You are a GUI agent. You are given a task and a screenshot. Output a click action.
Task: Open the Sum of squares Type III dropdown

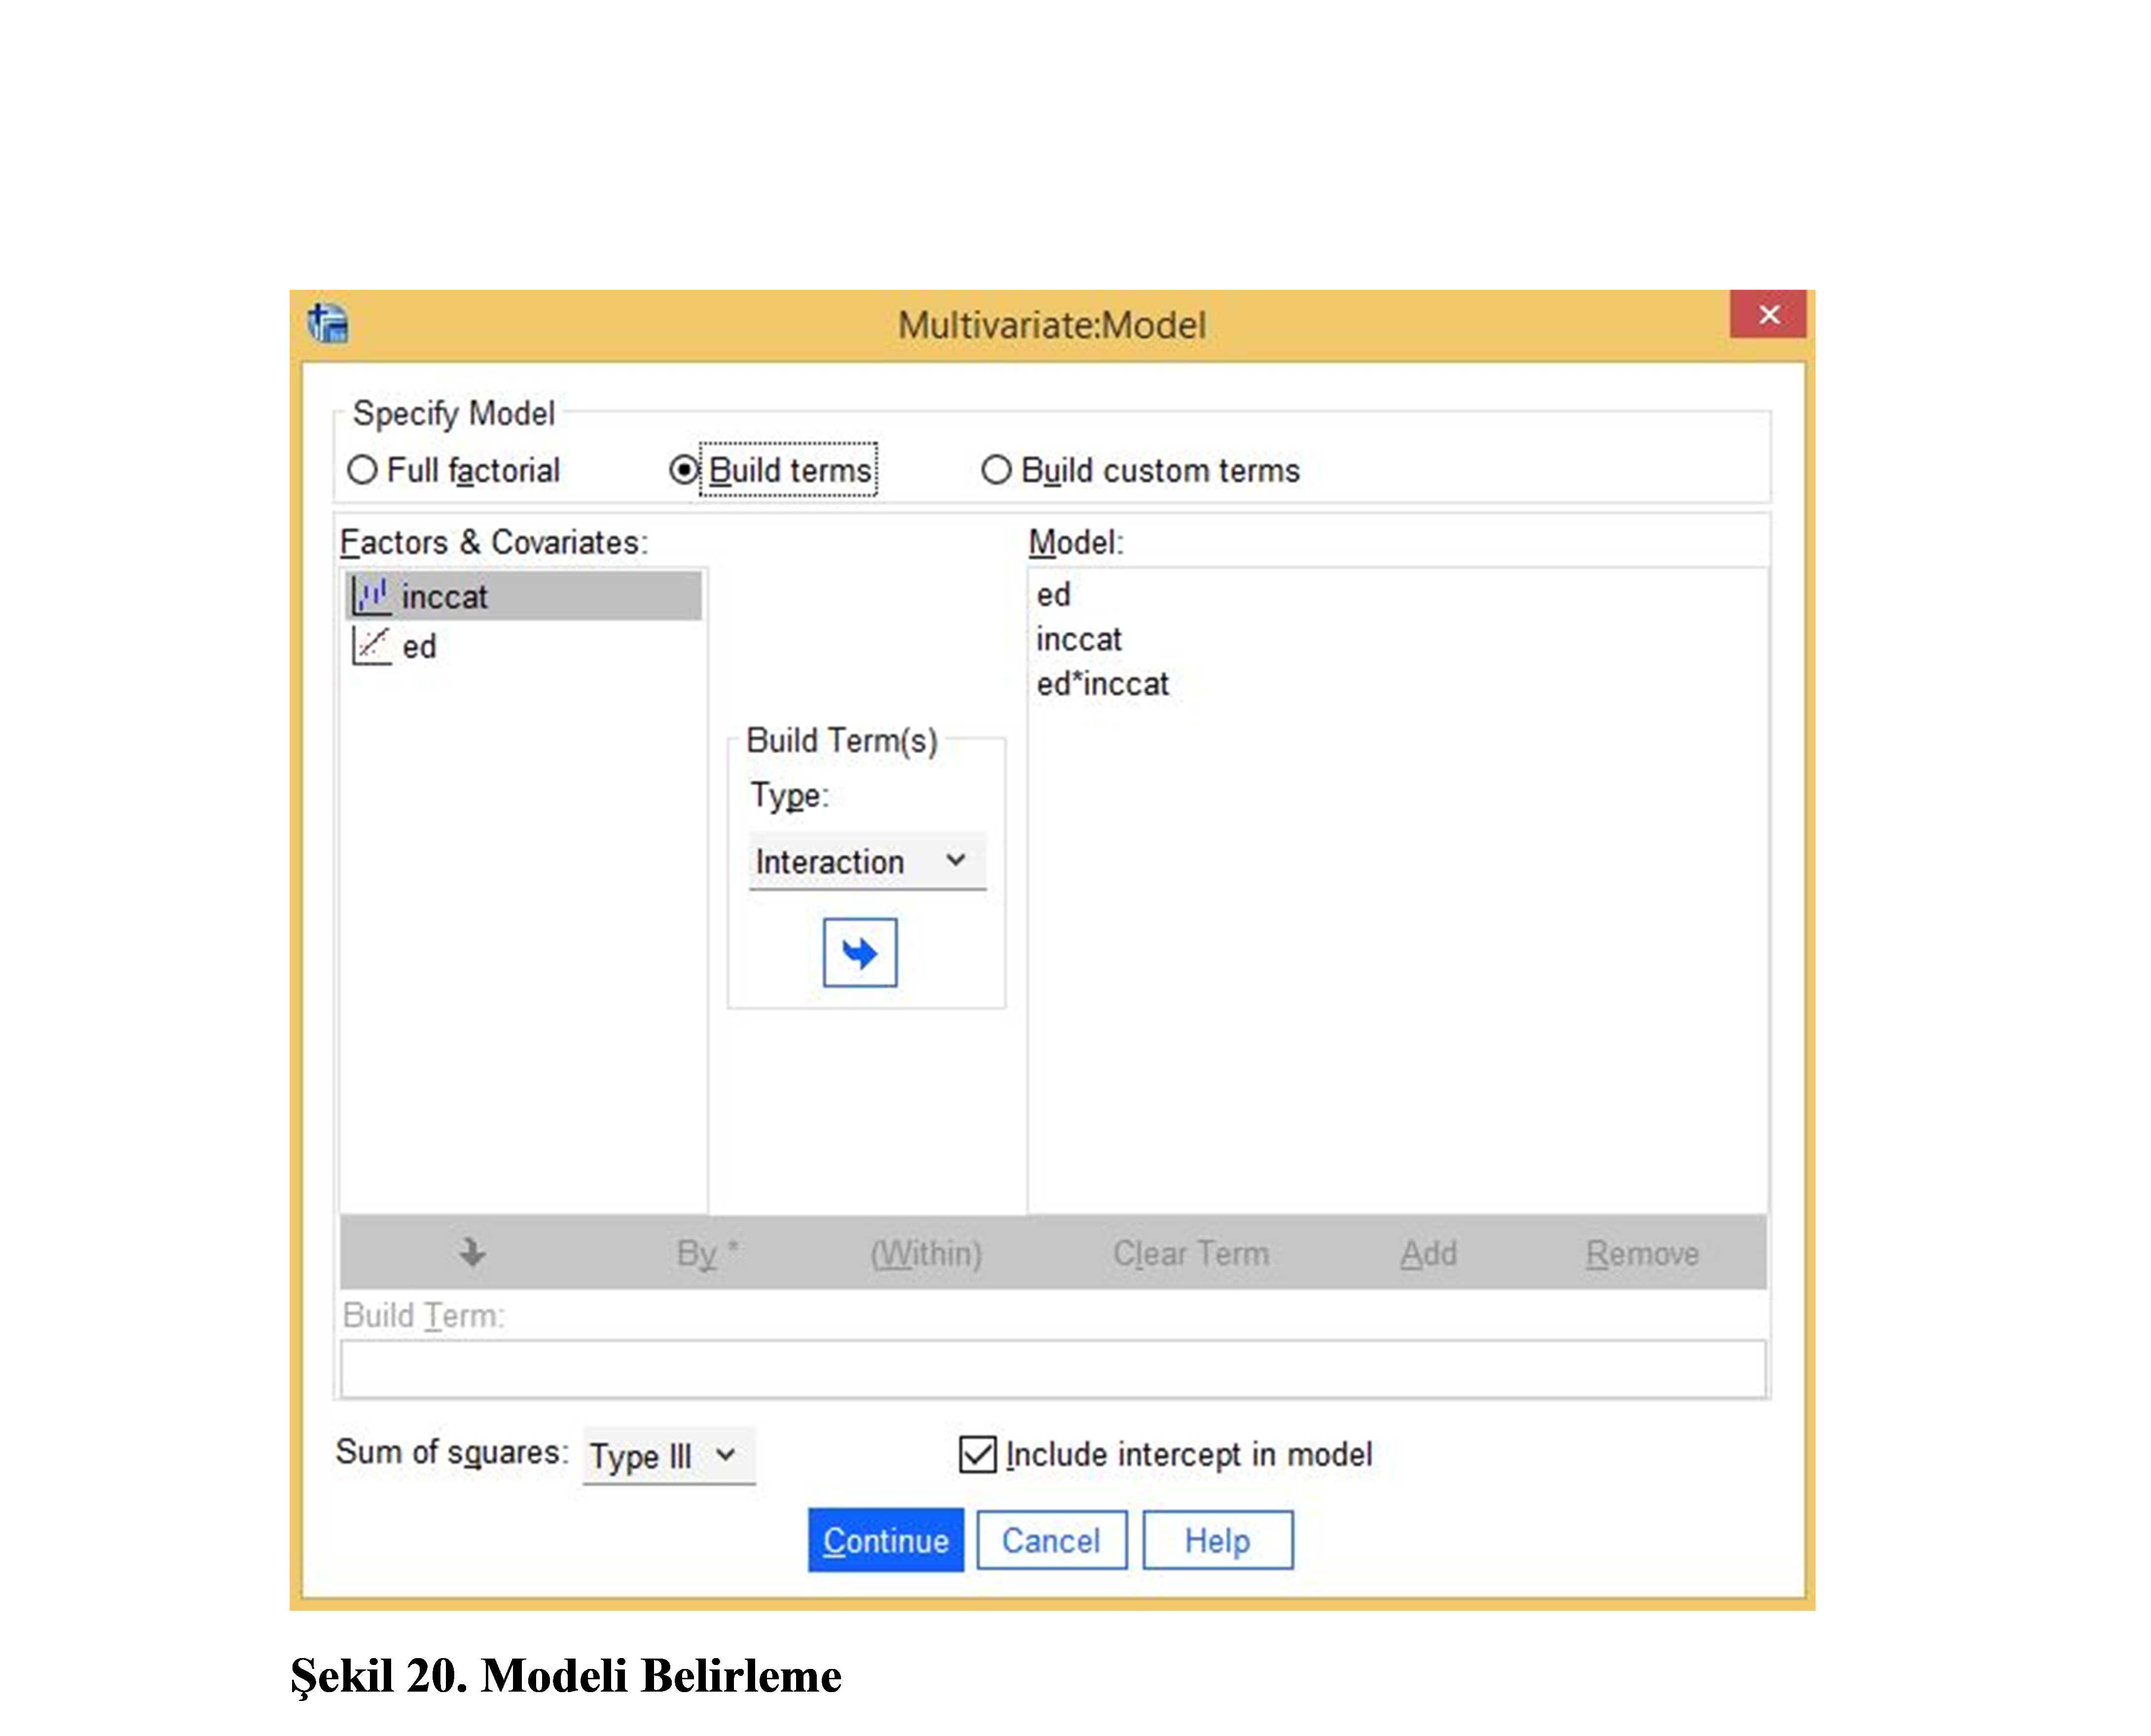pos(668,1455)
